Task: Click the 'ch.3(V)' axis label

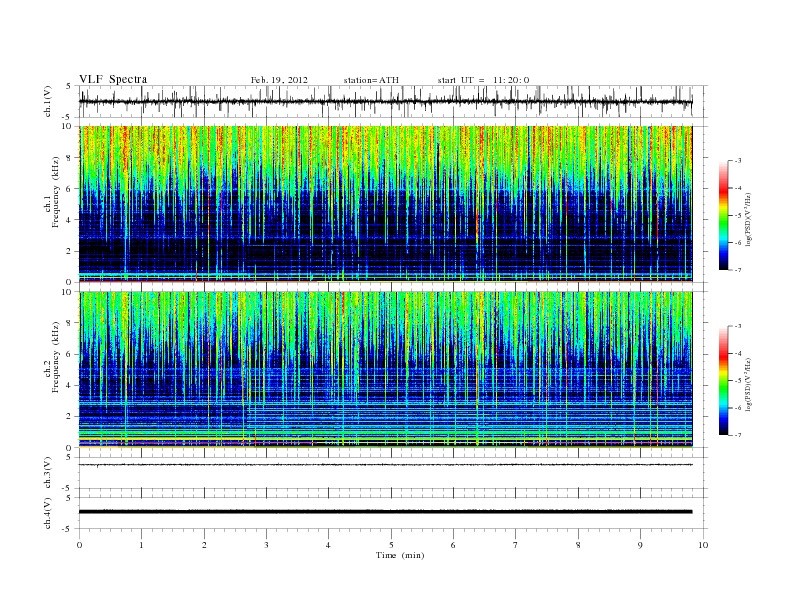Action: coord(48,474)
